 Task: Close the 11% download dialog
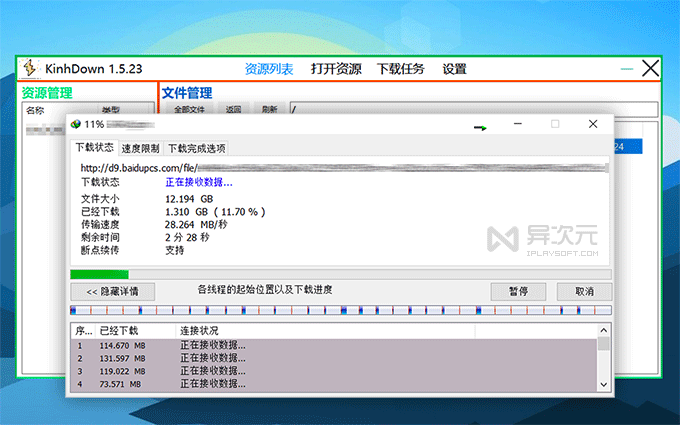[593, 124]
